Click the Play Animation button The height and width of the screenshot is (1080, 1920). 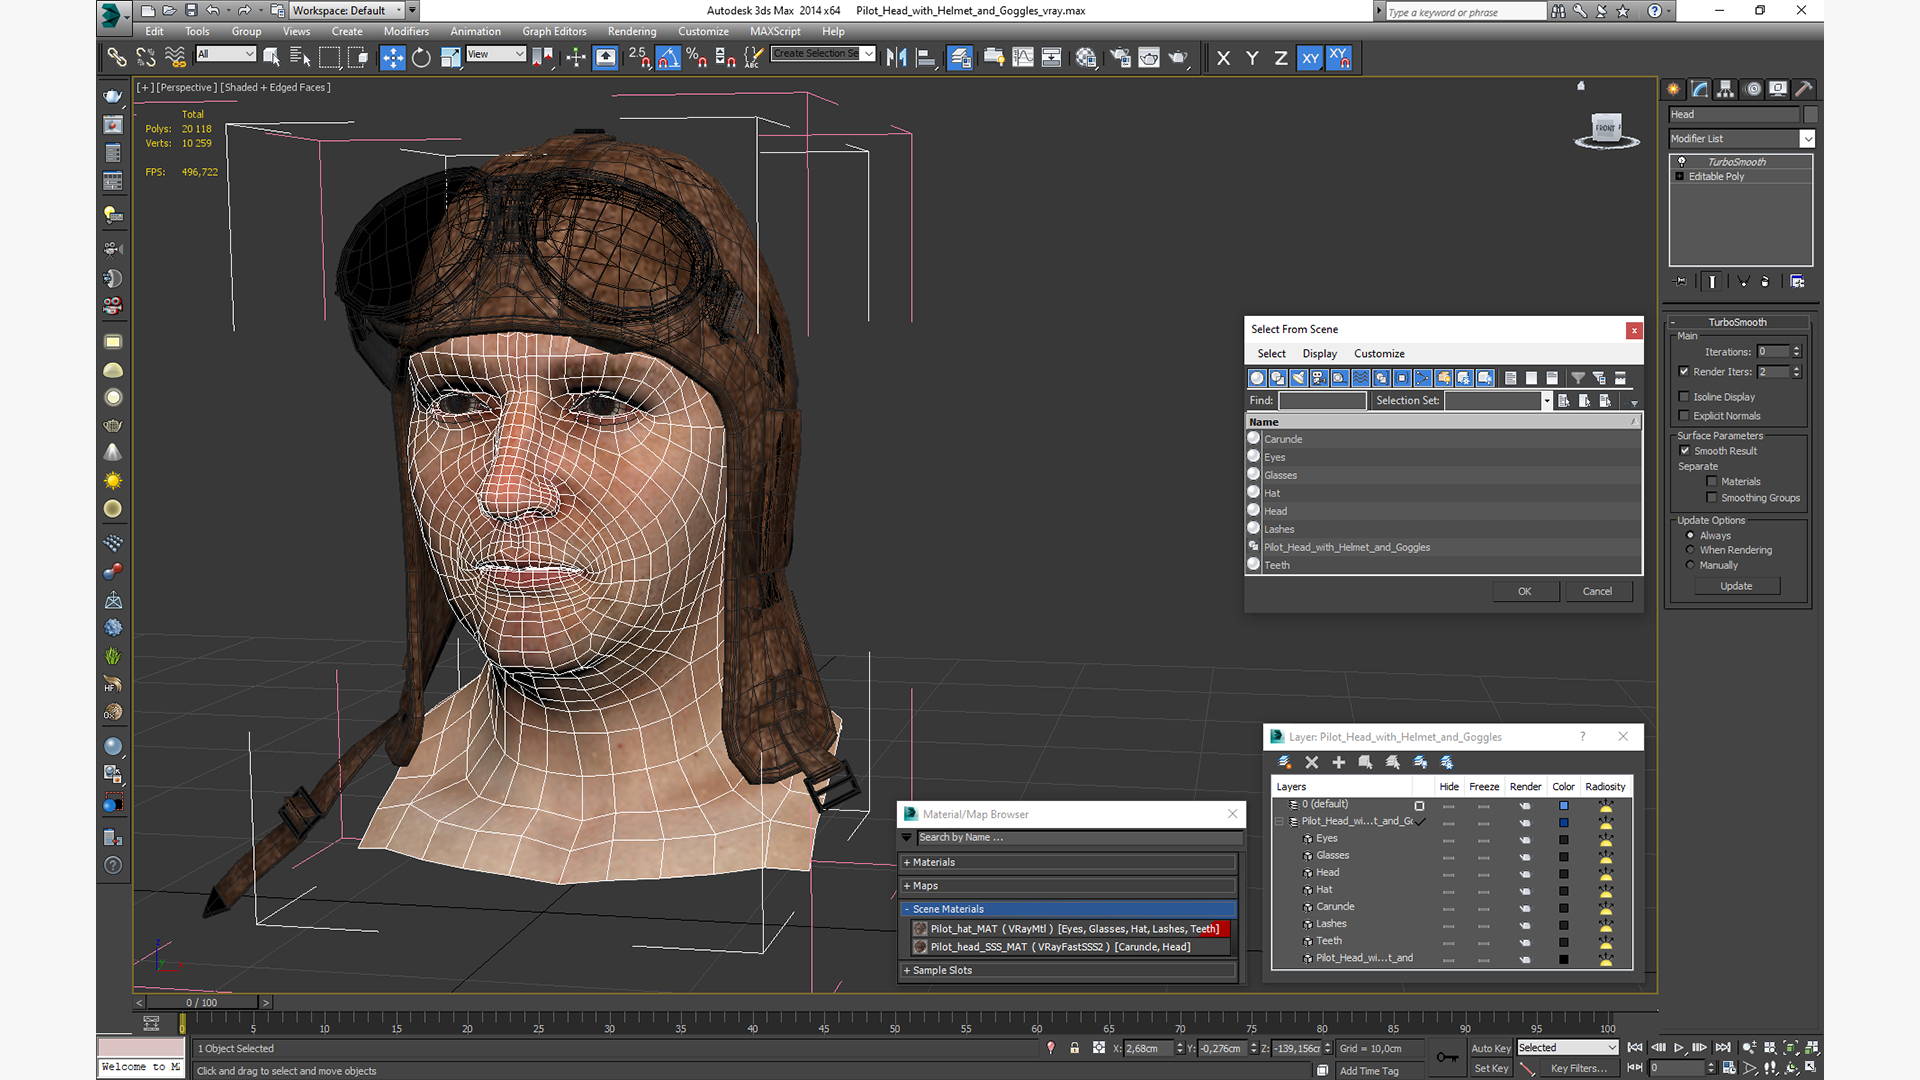[1679, 1047]
